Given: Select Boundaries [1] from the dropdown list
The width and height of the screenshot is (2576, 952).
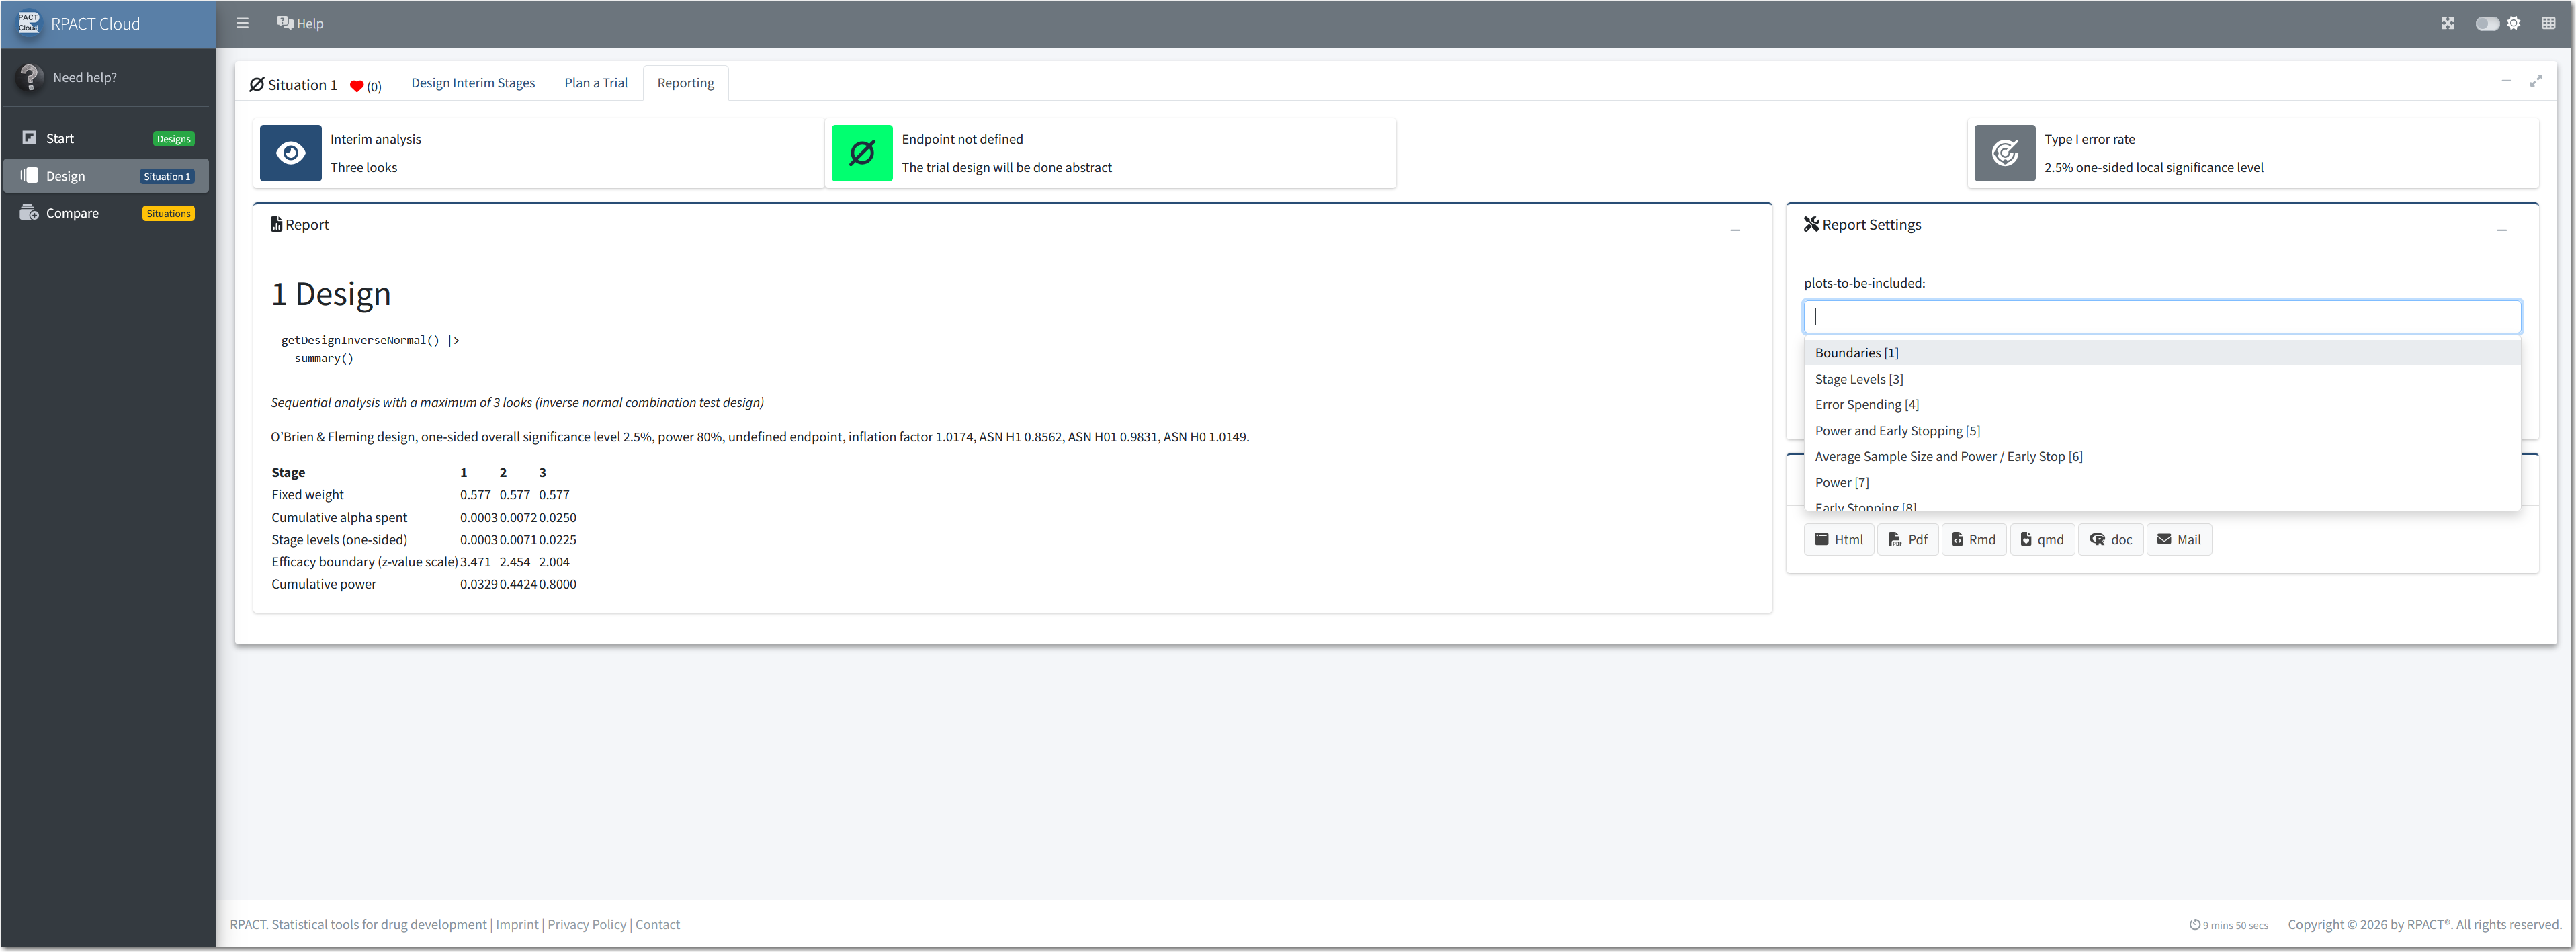Looking at the screenshot, I should tap(1856, 353).
